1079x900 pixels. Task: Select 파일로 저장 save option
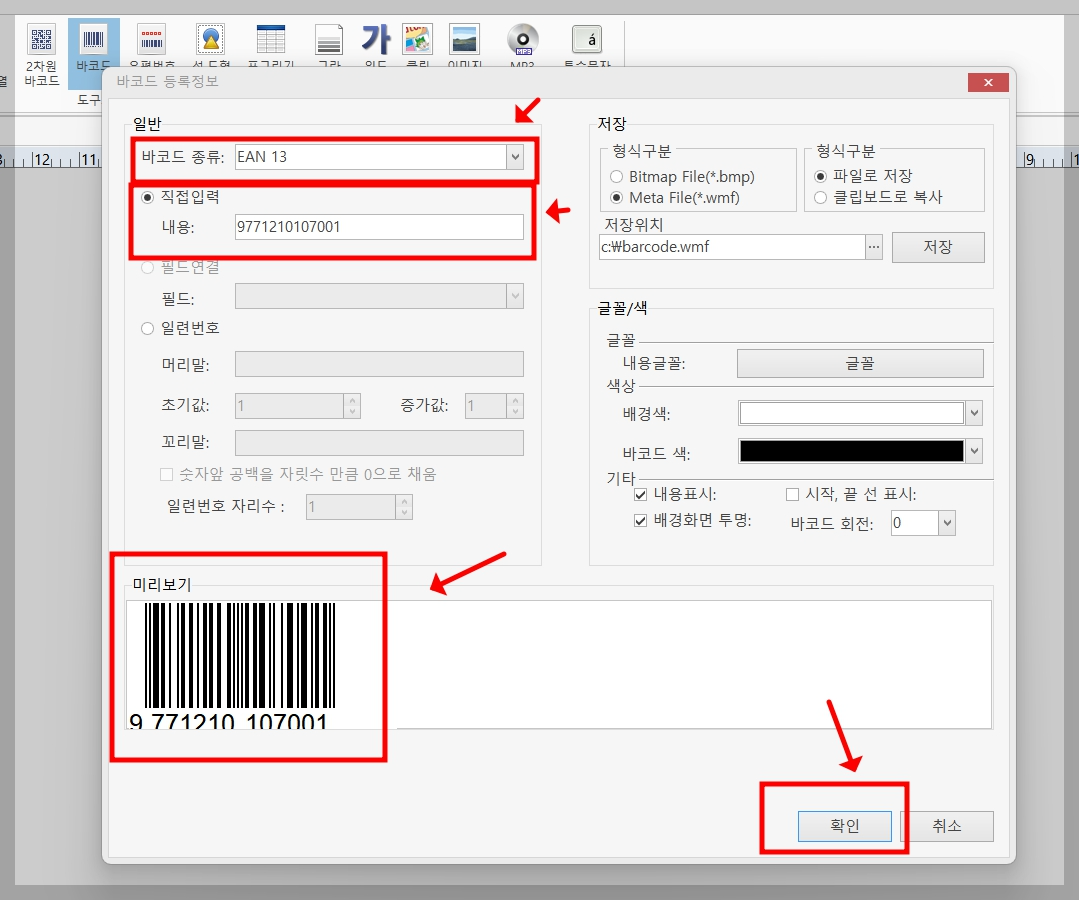point(820,176)
